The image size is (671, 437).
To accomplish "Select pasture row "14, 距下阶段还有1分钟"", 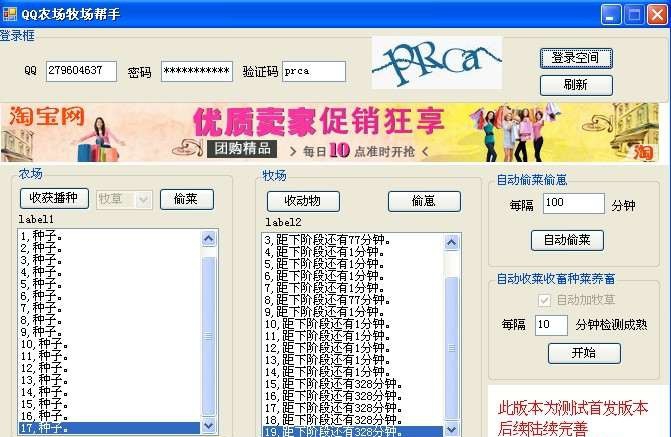I will coord(353,372).
